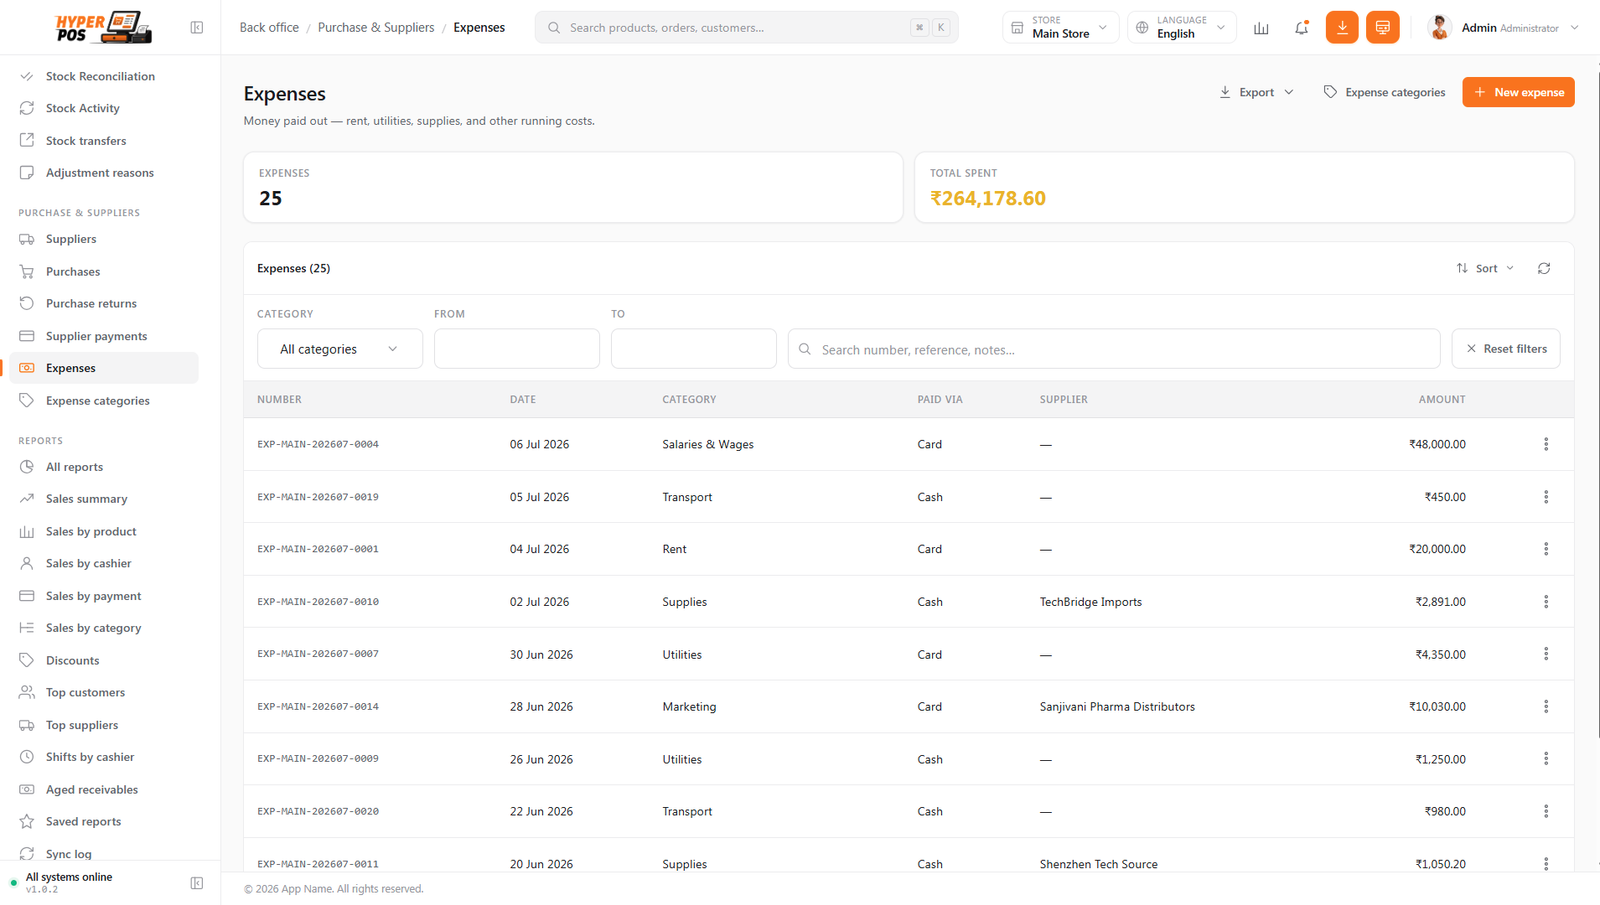Click the To date field
The width and height of the screenshot is (1600, 905).
[694, 349]
